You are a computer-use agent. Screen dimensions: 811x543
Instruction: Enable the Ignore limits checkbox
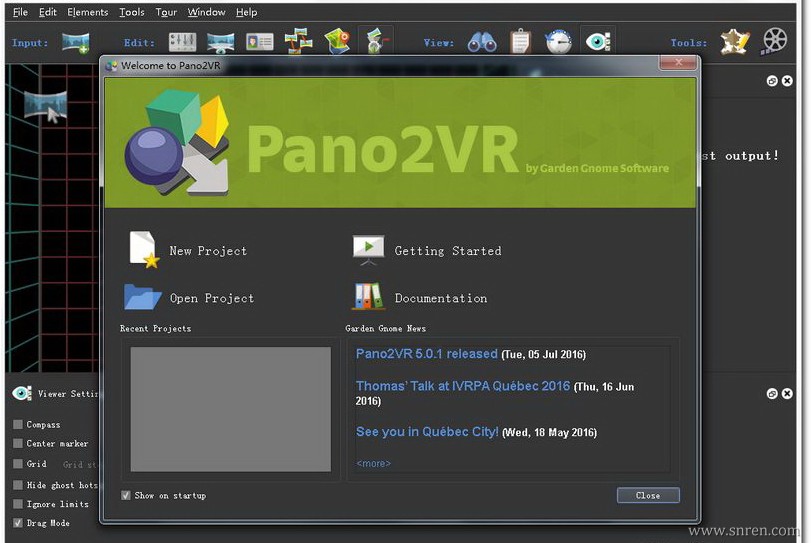tap(18, 504)
